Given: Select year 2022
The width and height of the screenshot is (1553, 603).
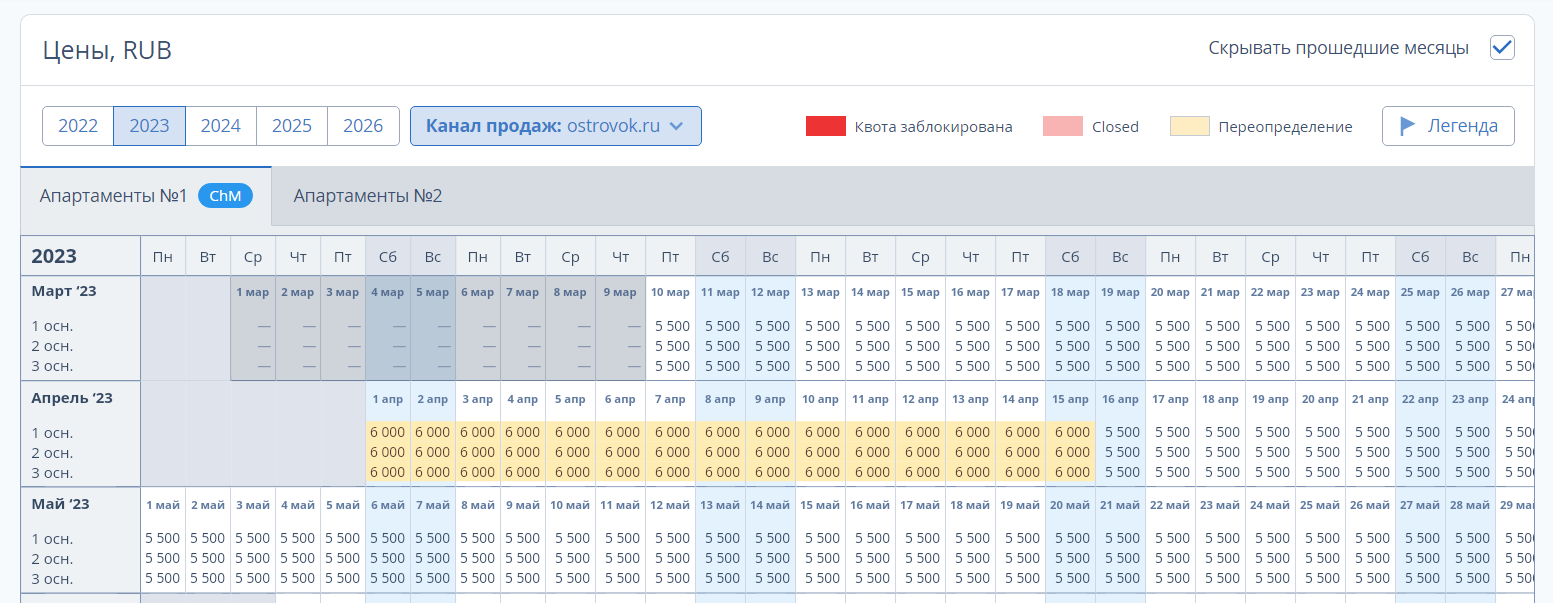Looking at the screenshot, I should (x=78, y=126).
